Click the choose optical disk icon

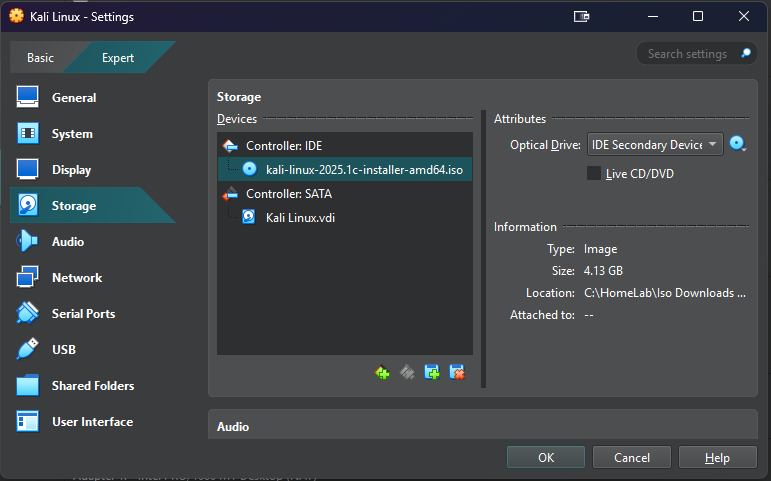click(738, 144)
